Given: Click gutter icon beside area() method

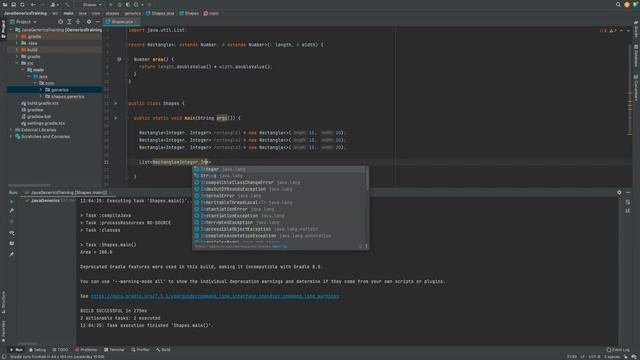Looking at the screenshot, I should (119, 59).
